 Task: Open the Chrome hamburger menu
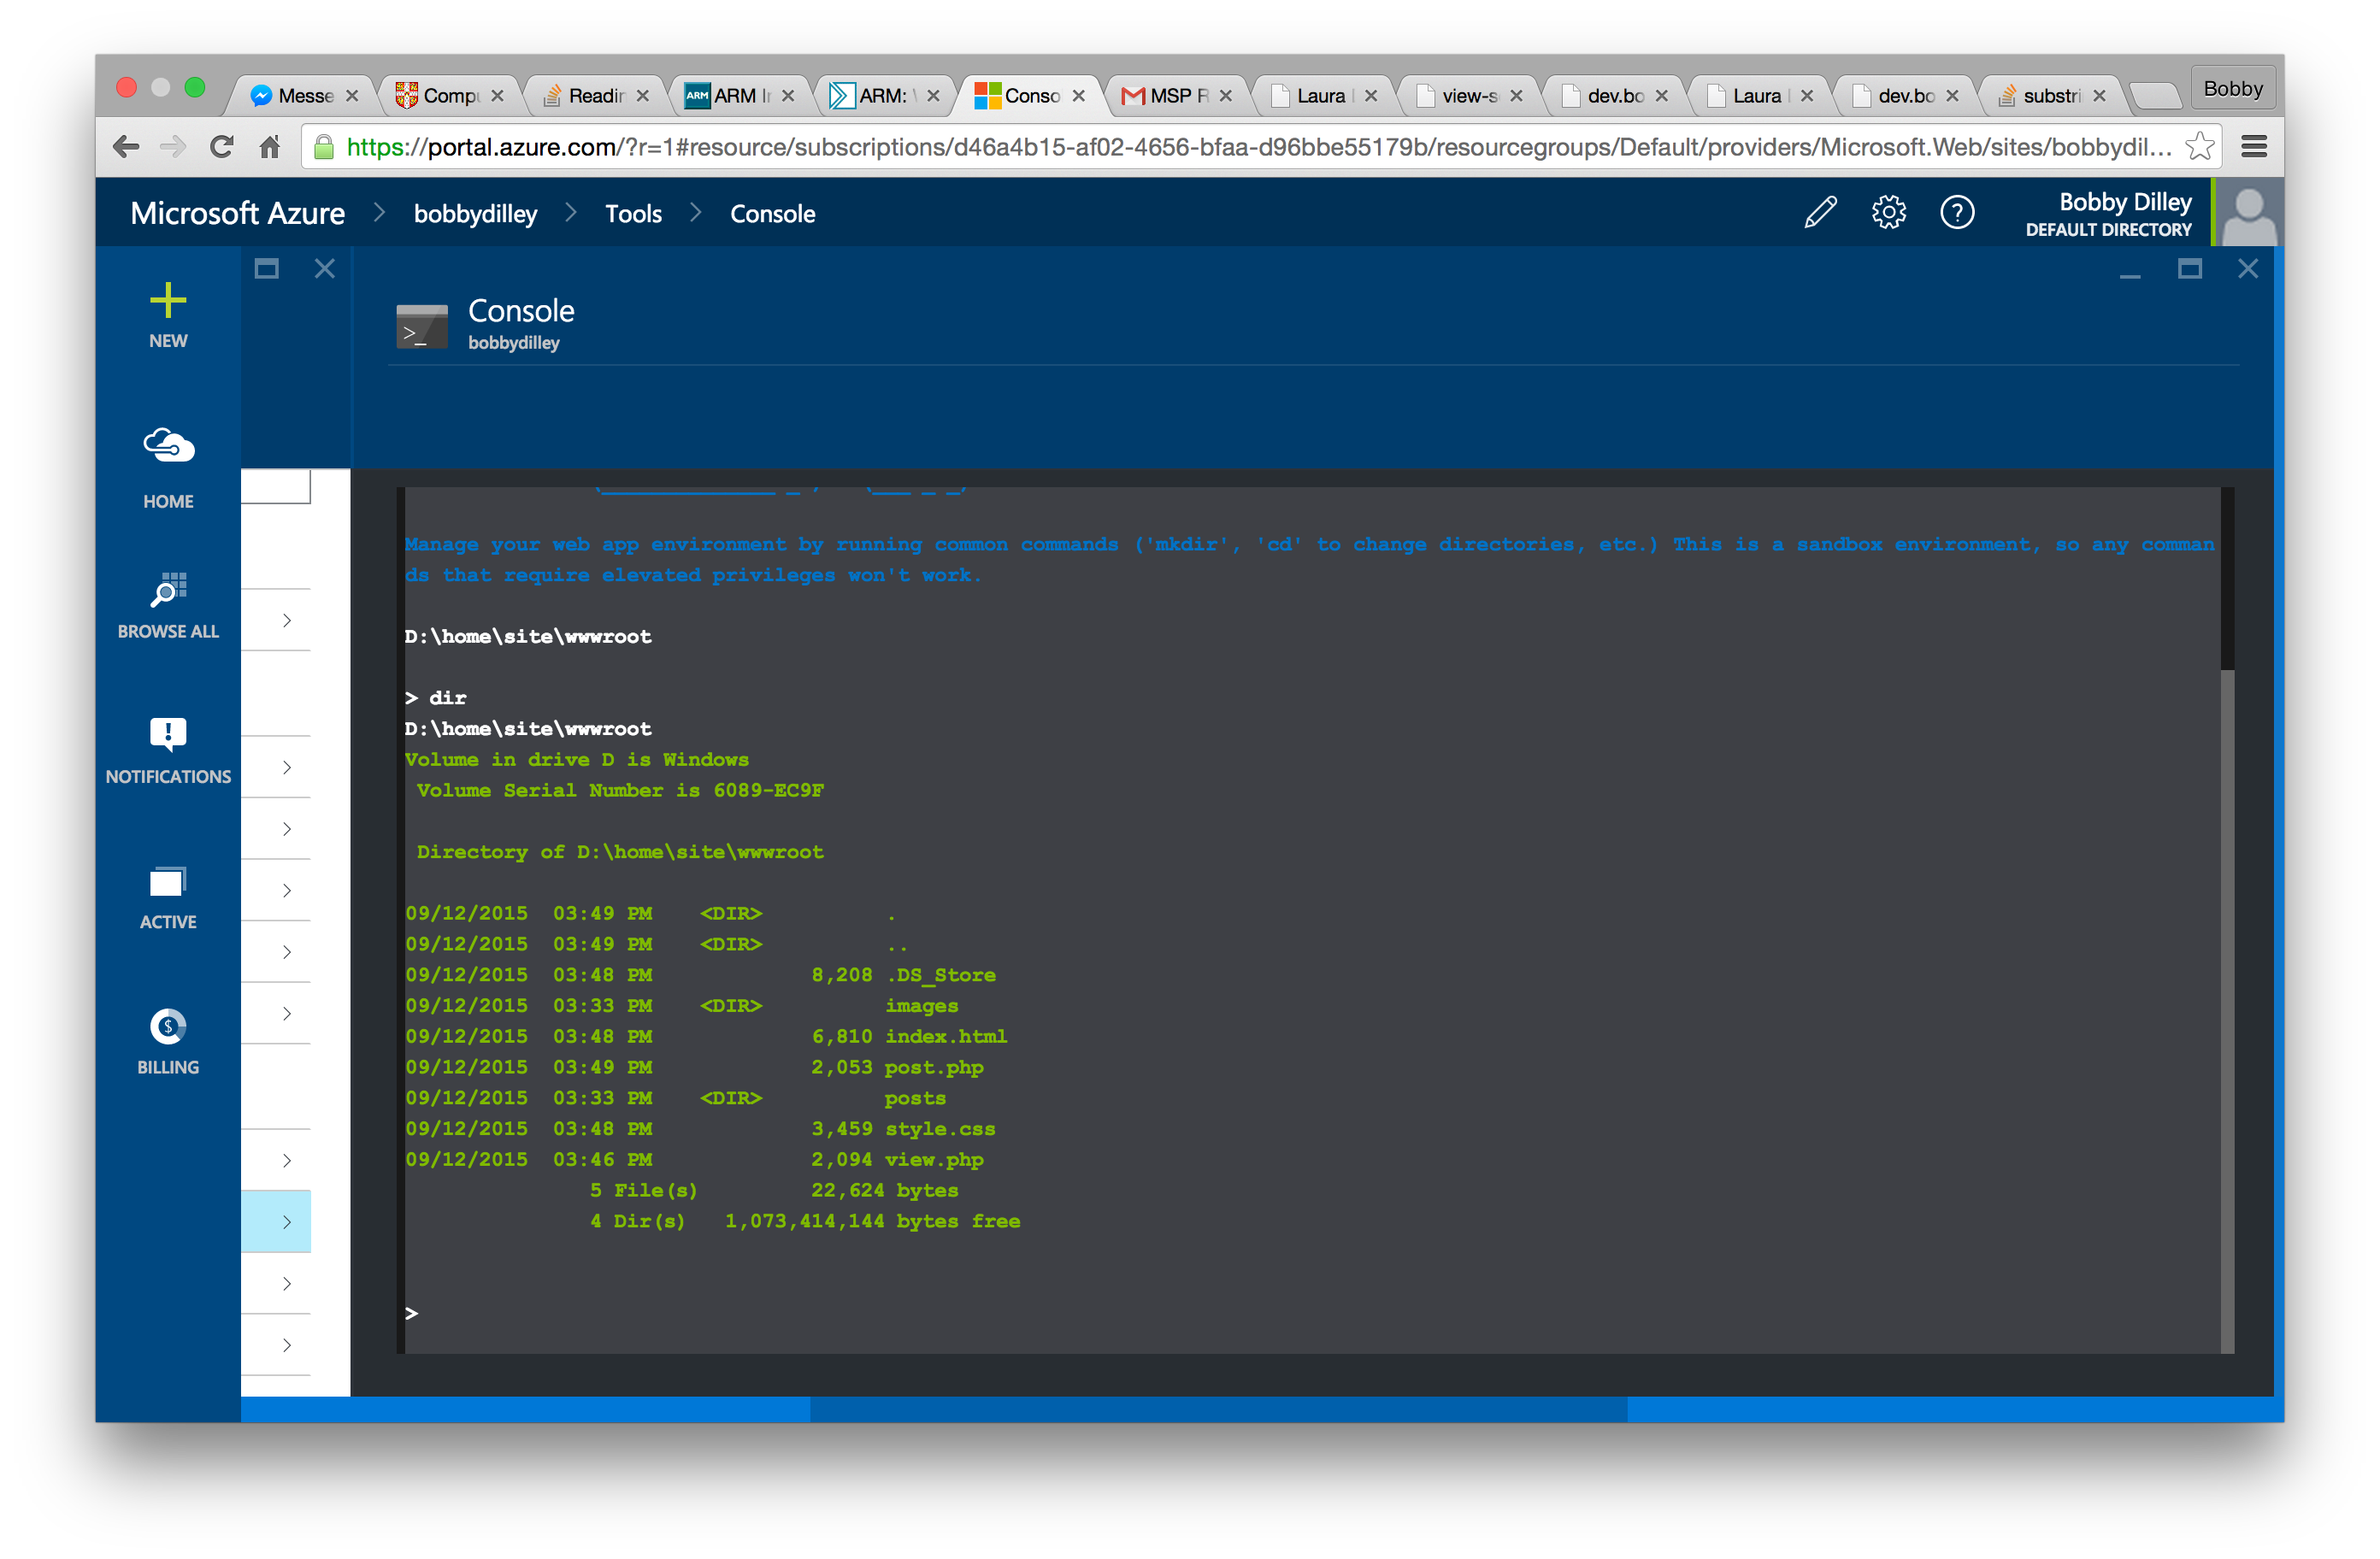click(2254, 147)
